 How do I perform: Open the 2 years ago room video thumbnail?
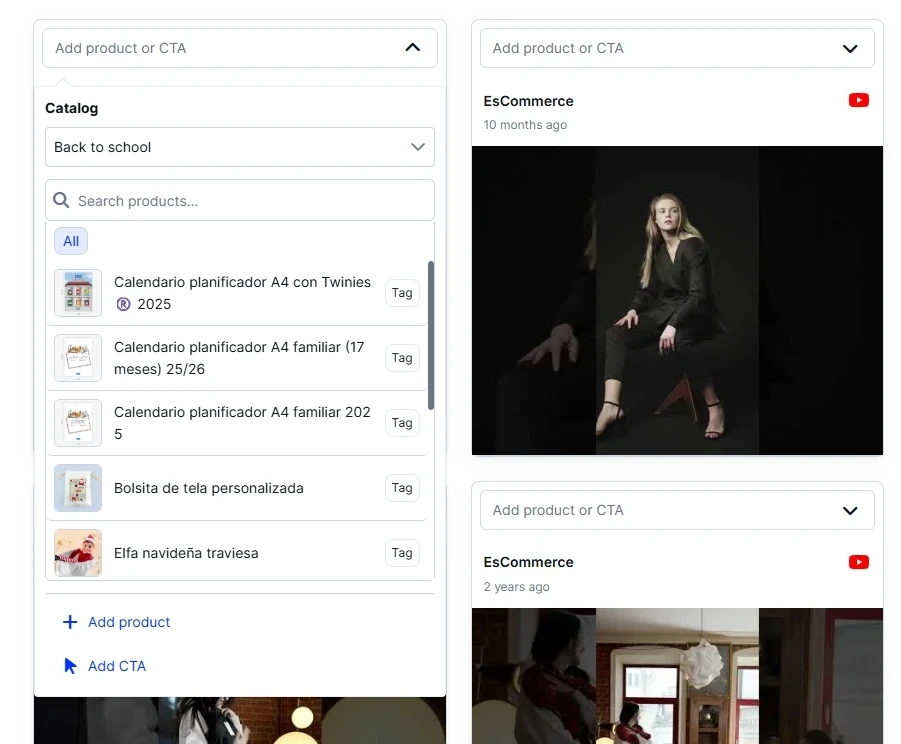pos(677,676)
